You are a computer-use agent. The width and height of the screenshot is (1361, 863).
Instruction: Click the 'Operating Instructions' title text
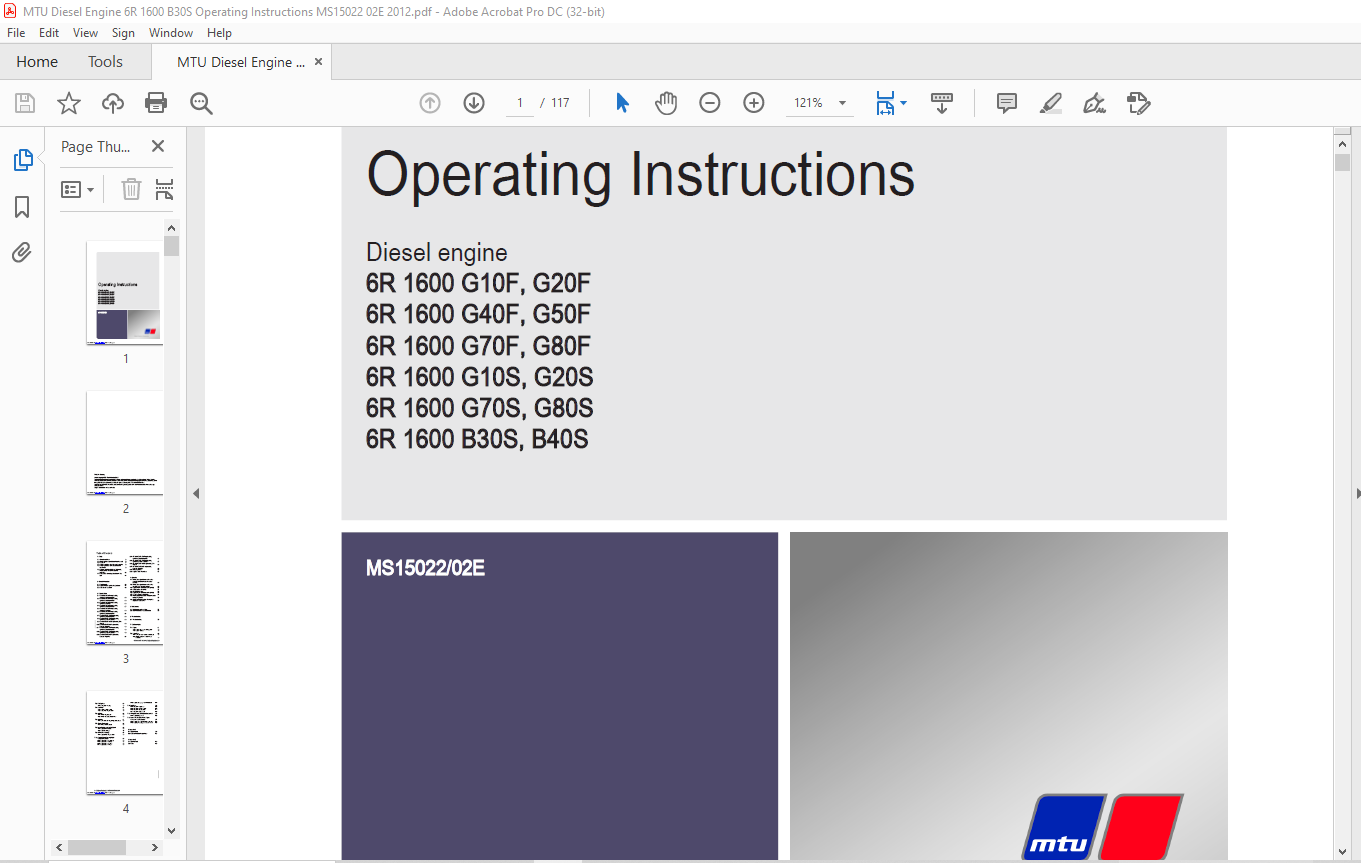pyautogui.click(x=640, y=174)
